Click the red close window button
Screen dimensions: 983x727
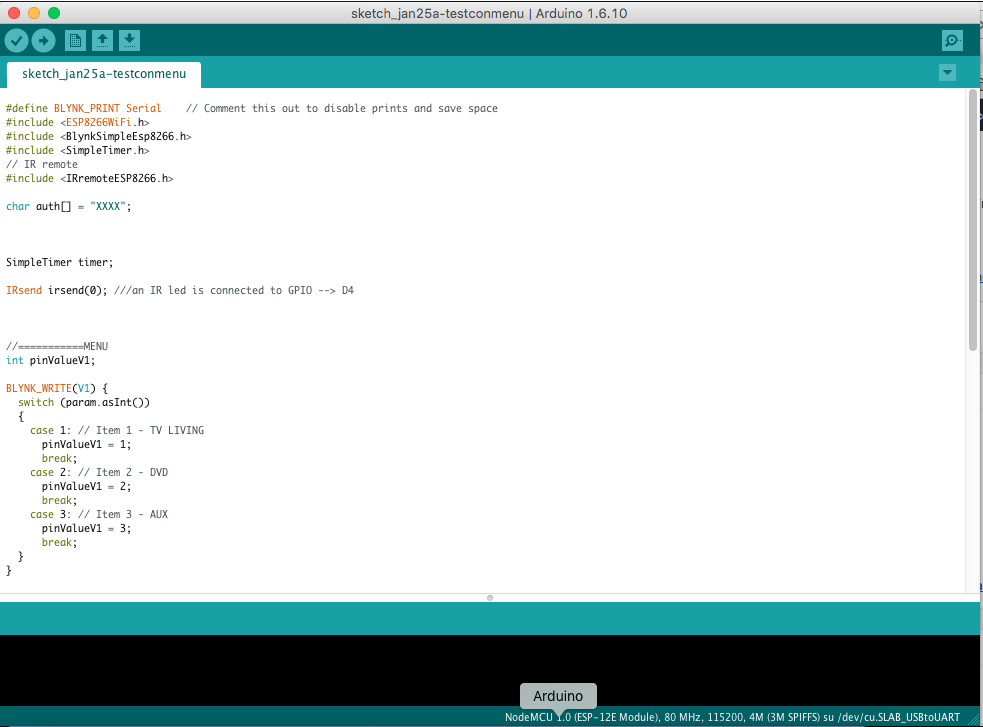tap(14, 13)
